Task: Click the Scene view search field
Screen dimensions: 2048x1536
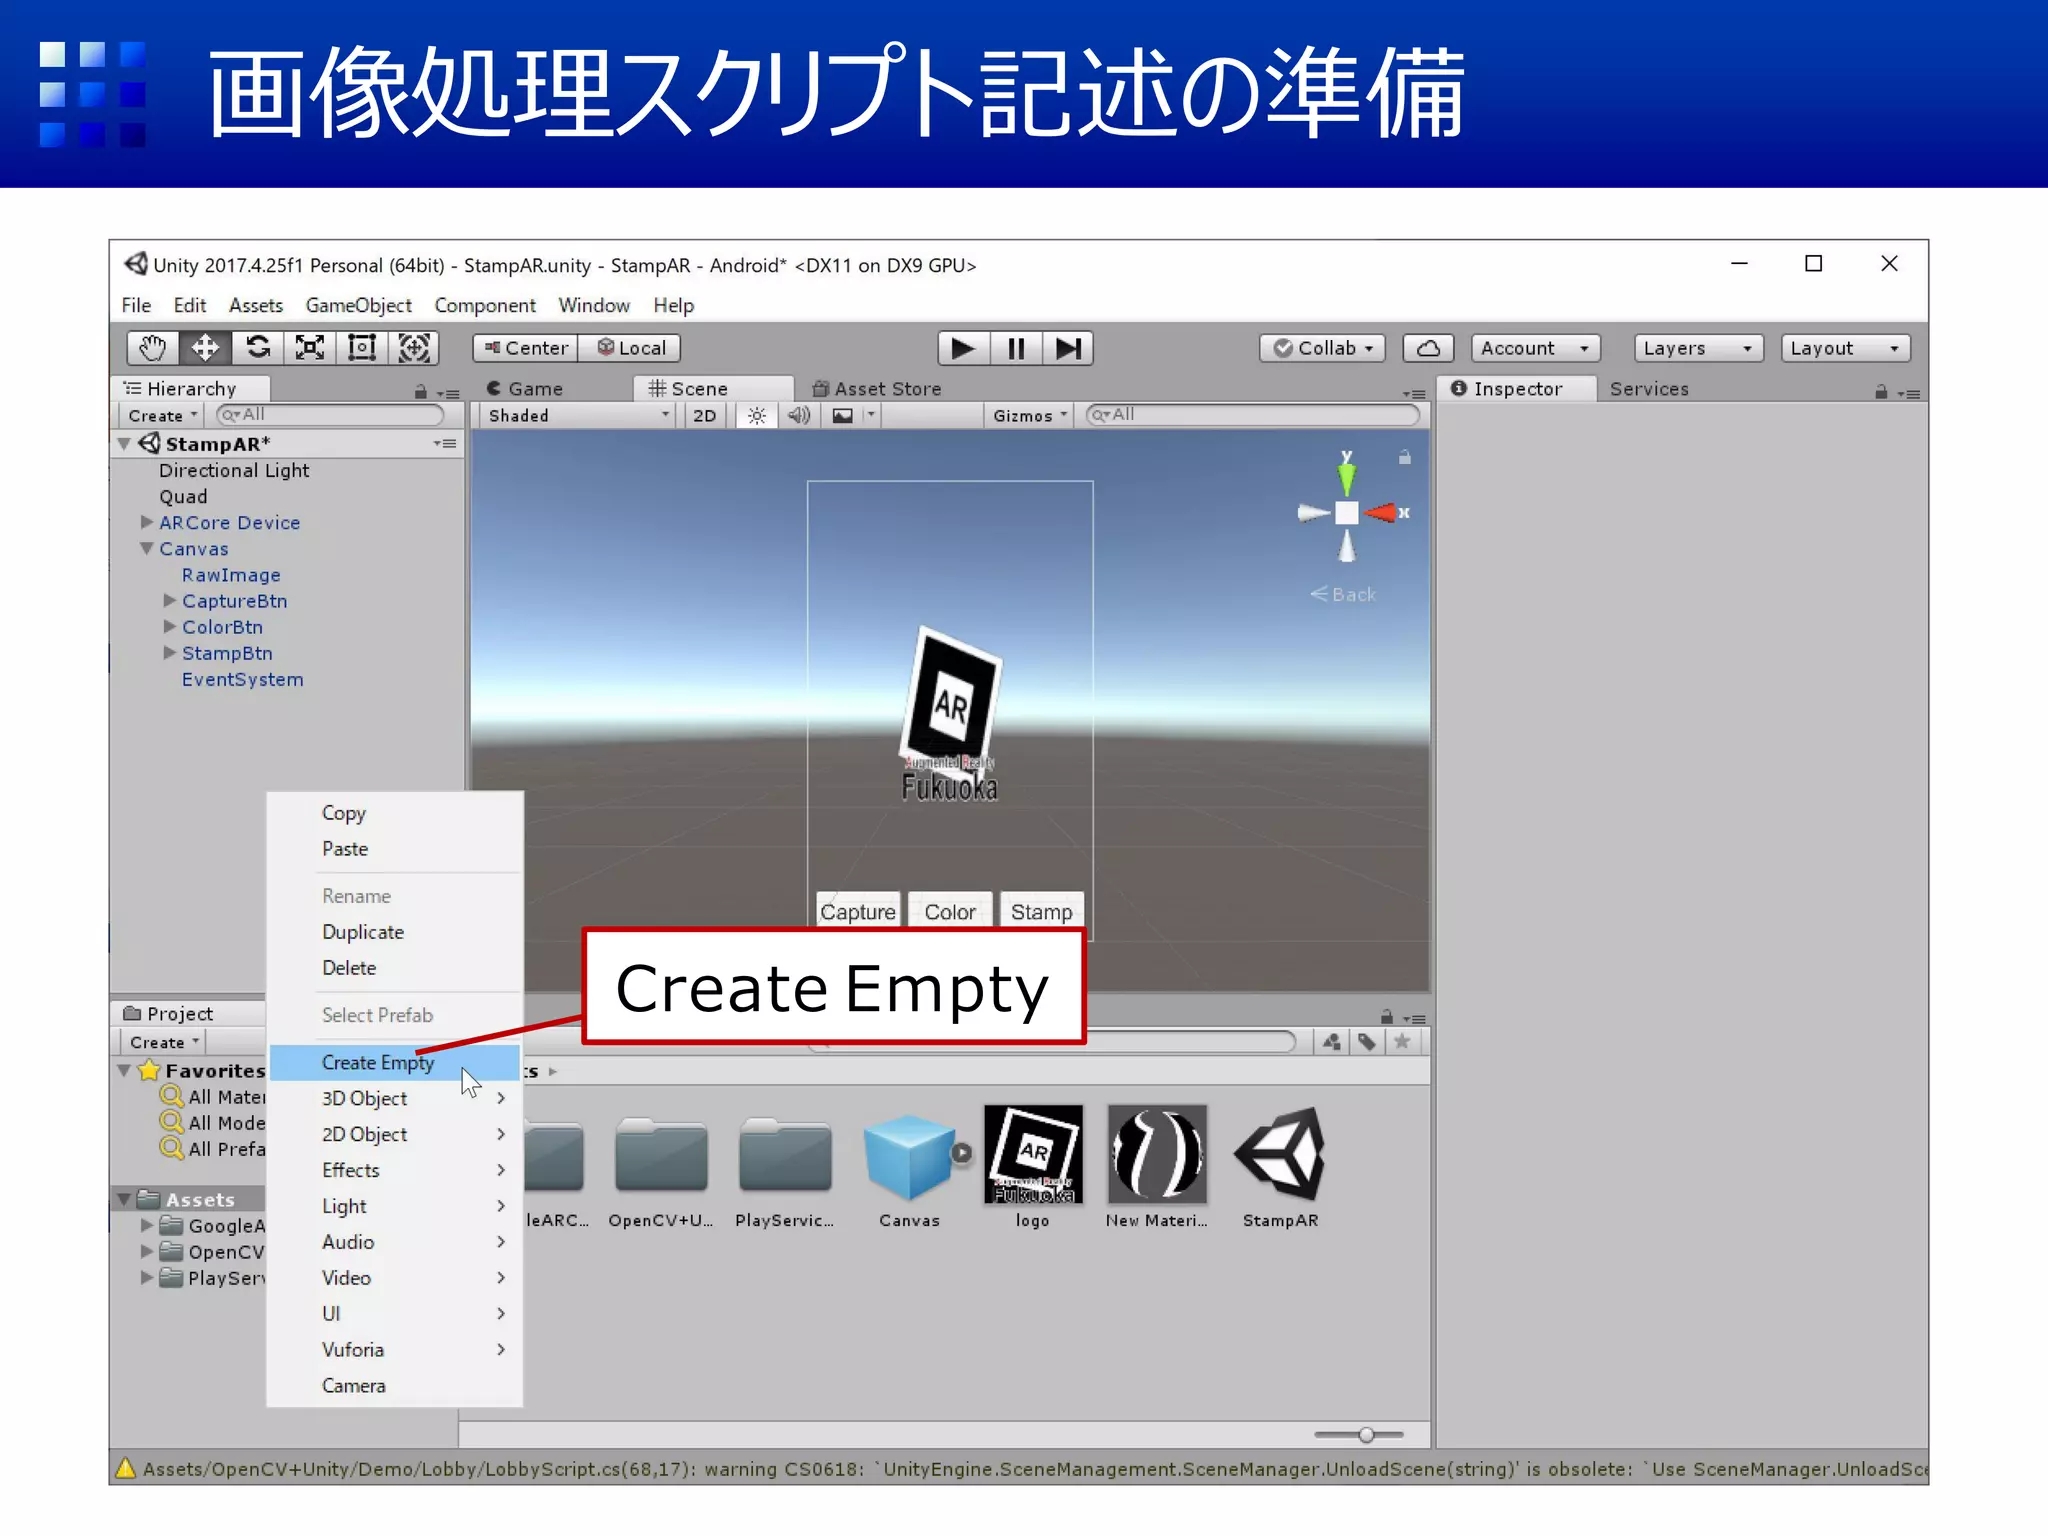Action: 1253,414
